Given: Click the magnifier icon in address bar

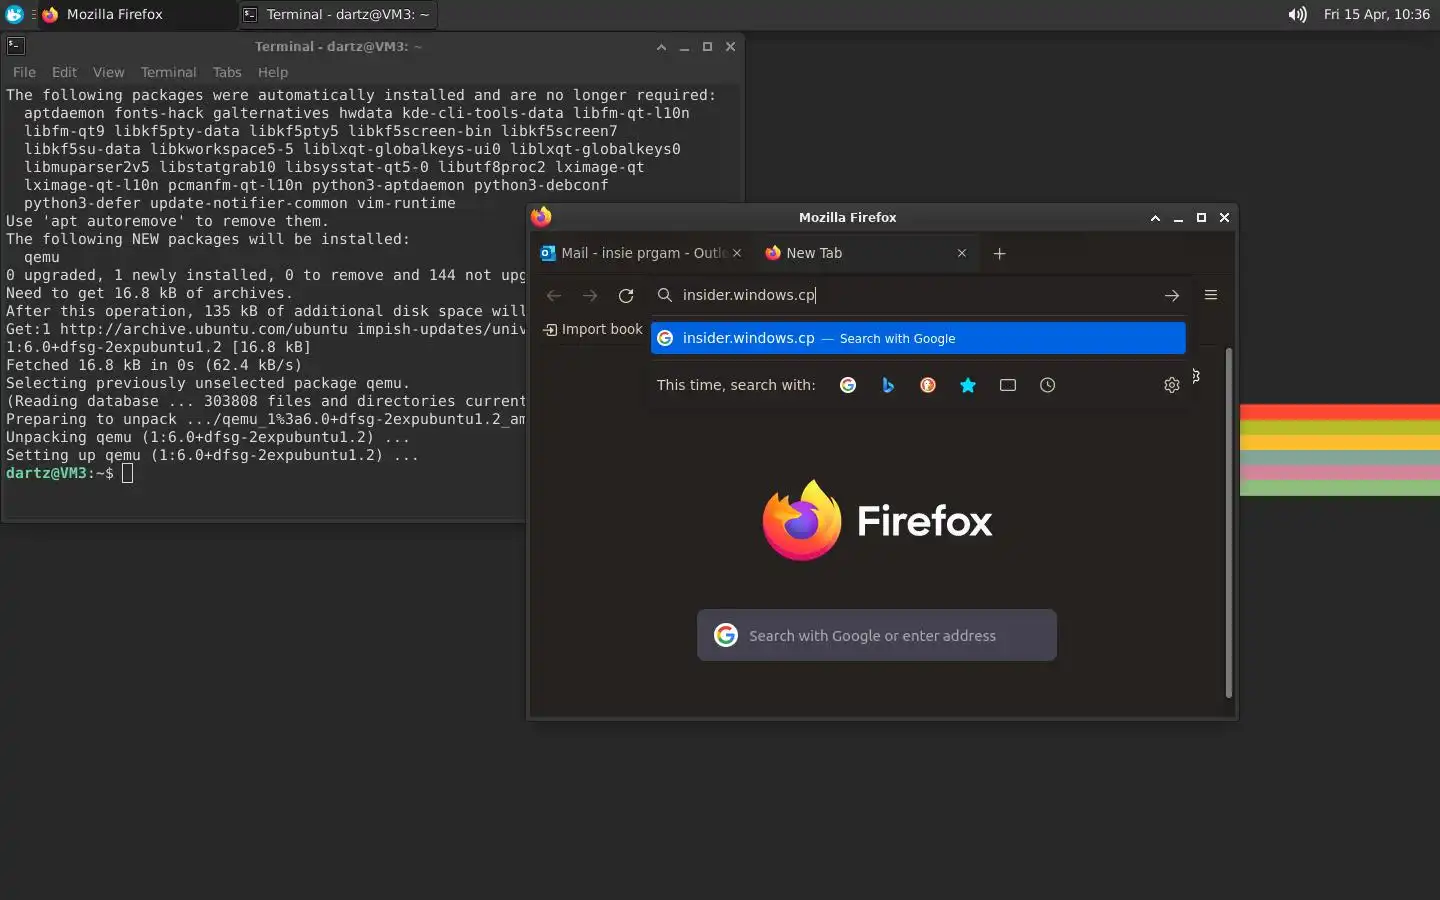Looking at the screenshot, I should tap(665, 295).
